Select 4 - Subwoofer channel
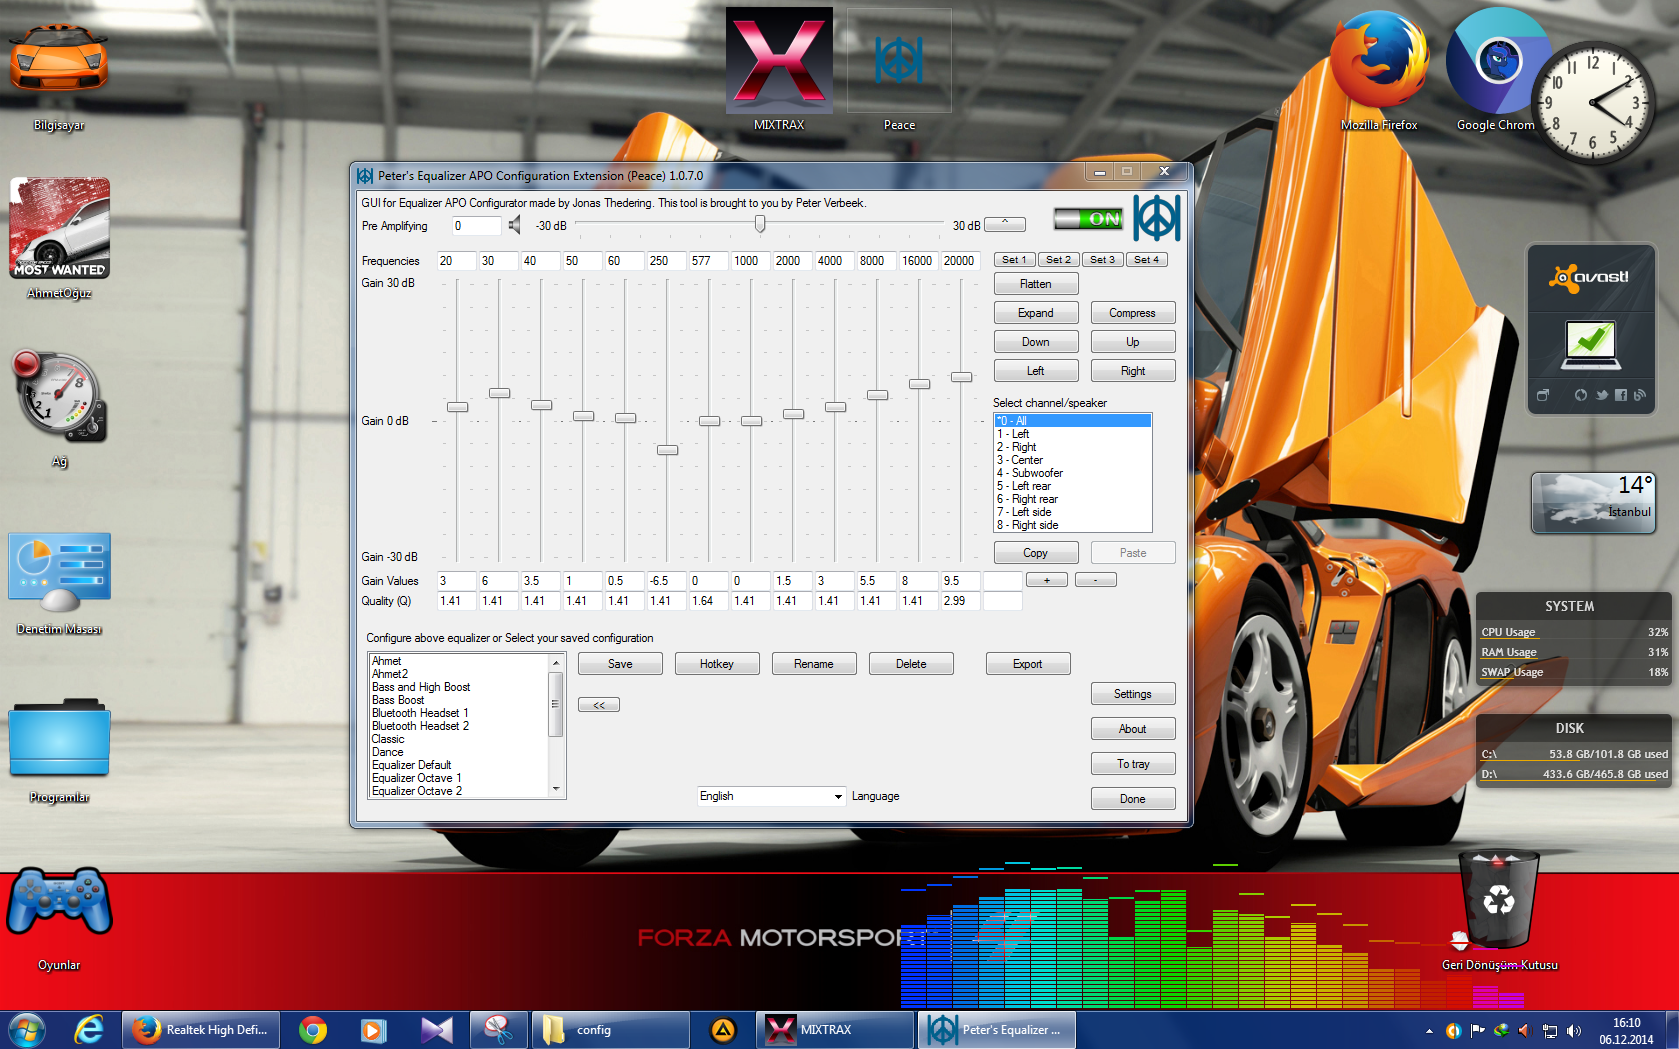1679x1049 pixels. point(1072,473)
